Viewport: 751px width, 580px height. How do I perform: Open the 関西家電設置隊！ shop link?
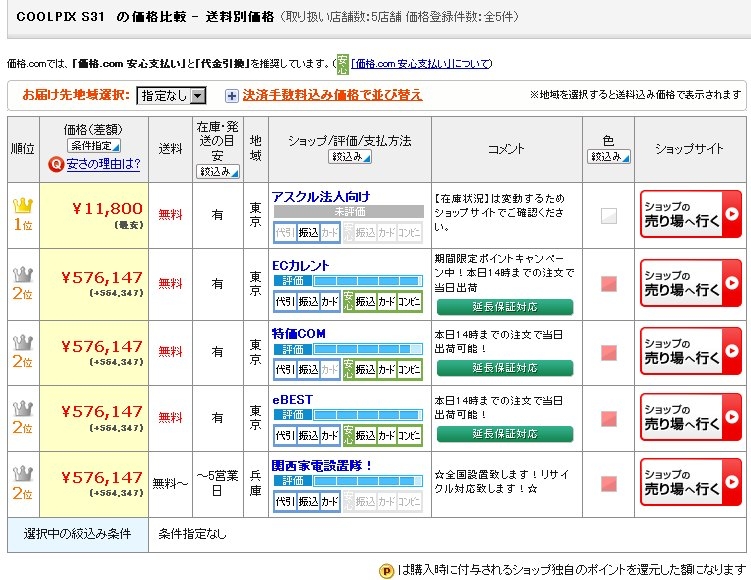coord(322,466)
